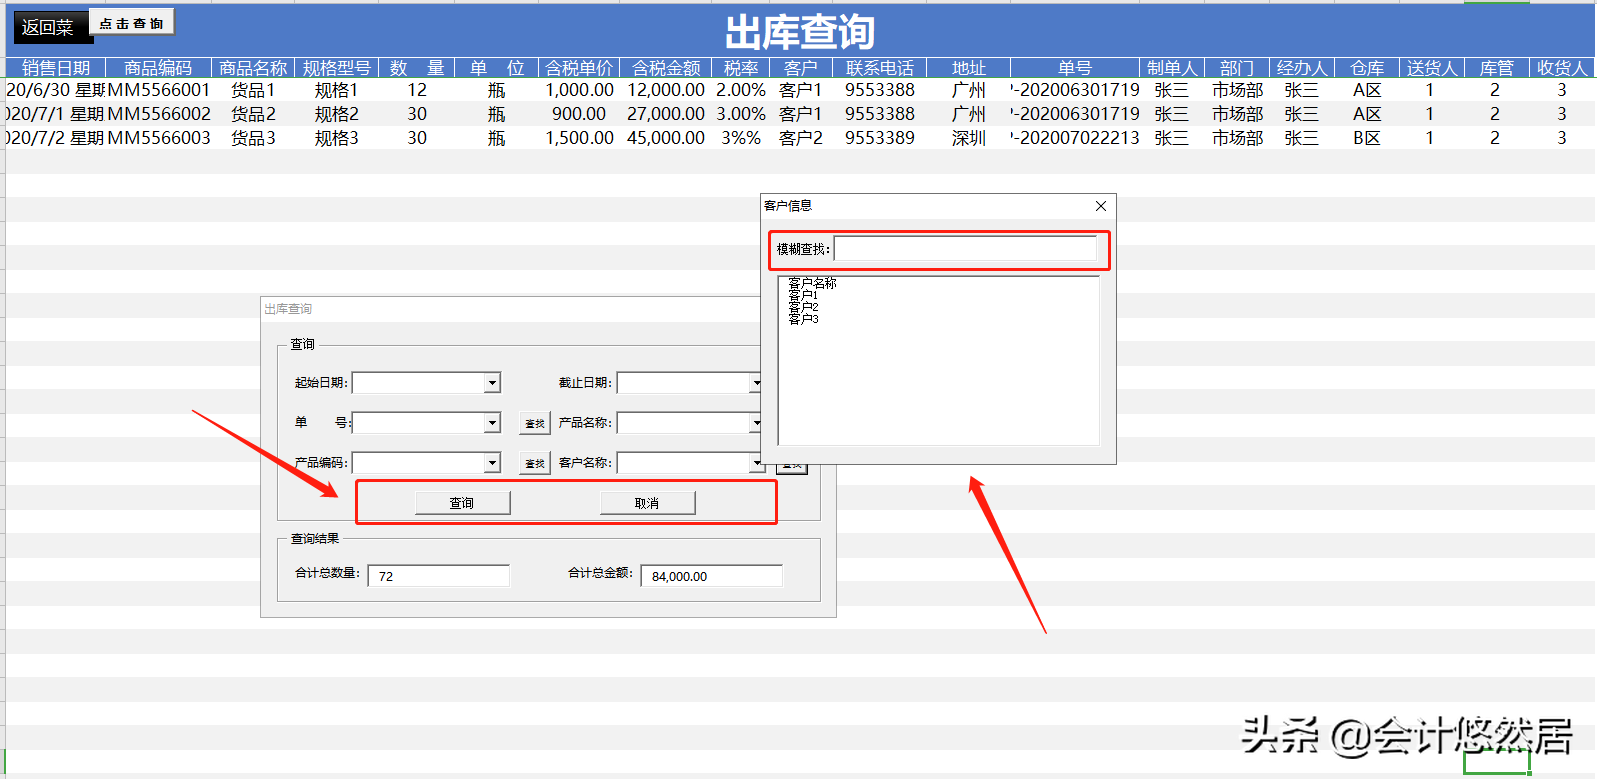Viewport: 1597px width, 779px height.
Task: Select the amount cell 12,000.00
Action: coord(666,90)
